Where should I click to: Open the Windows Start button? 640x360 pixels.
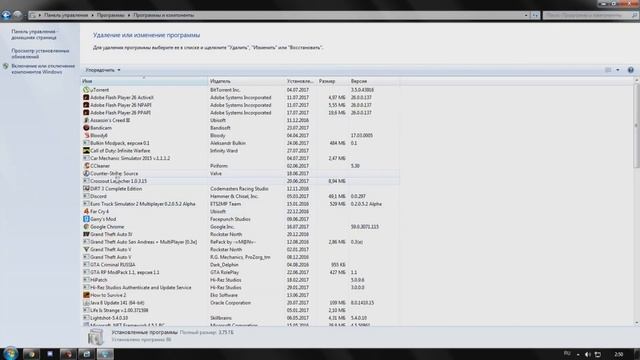point(10,353)
